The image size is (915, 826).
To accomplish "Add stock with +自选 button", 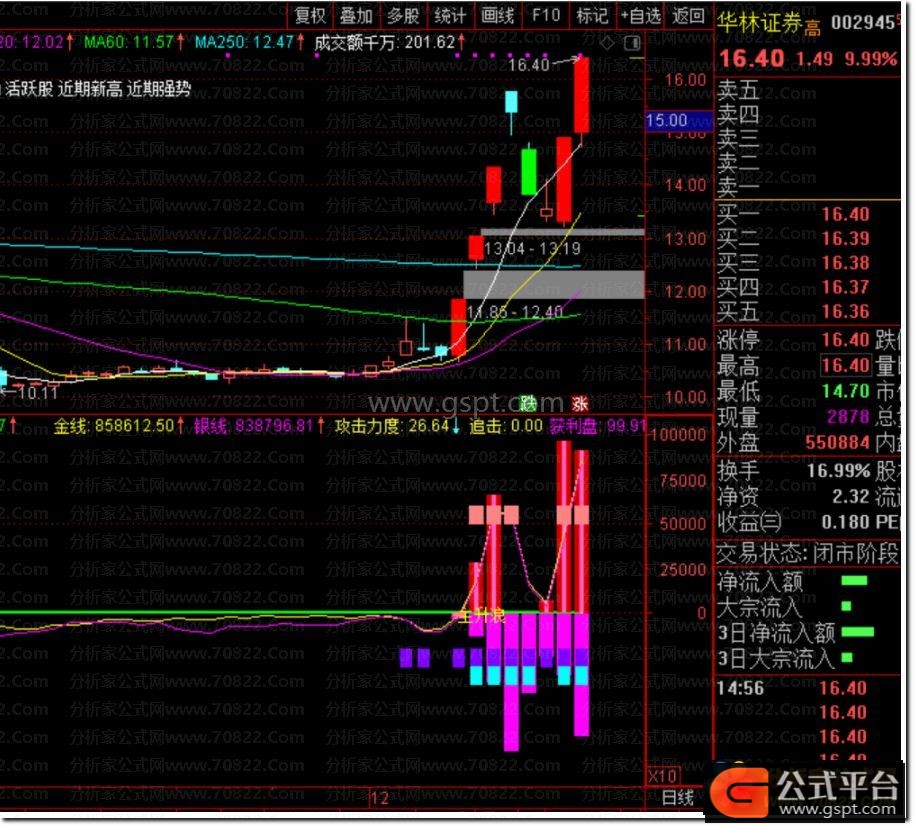I will pyautogui.click(x=640, y=16).
